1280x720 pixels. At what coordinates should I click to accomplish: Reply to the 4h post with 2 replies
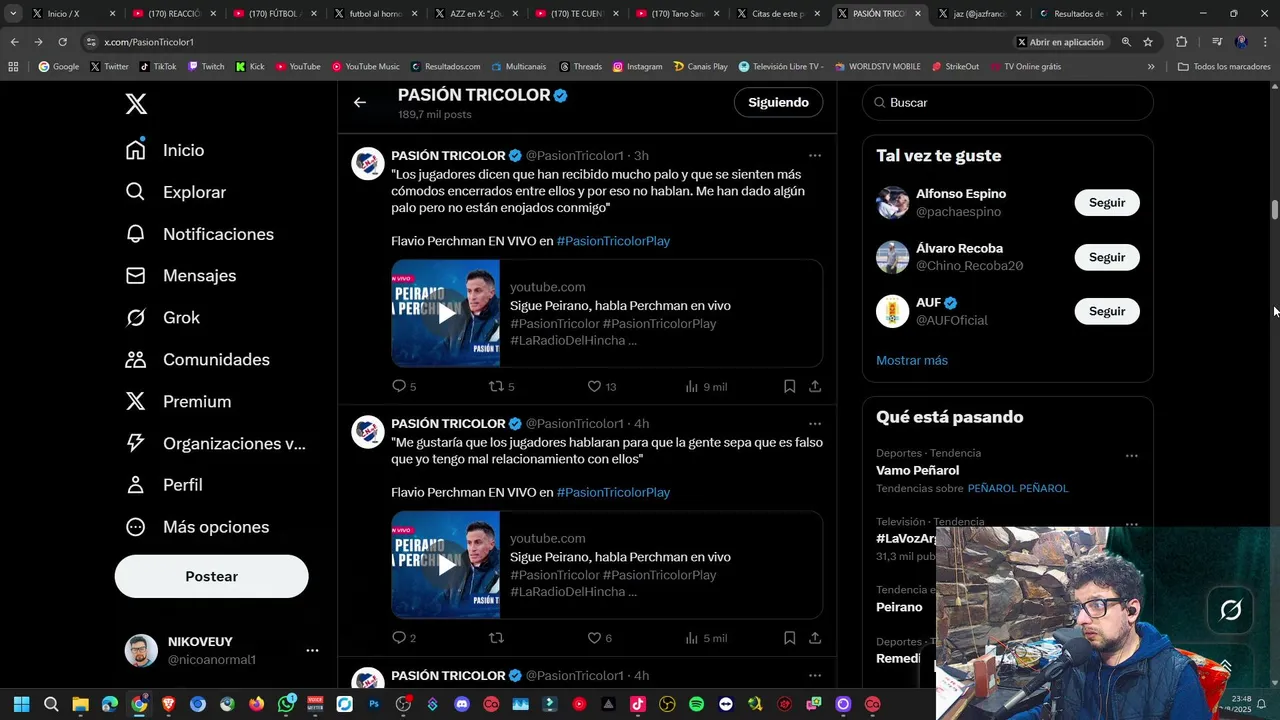coord(399,637)
